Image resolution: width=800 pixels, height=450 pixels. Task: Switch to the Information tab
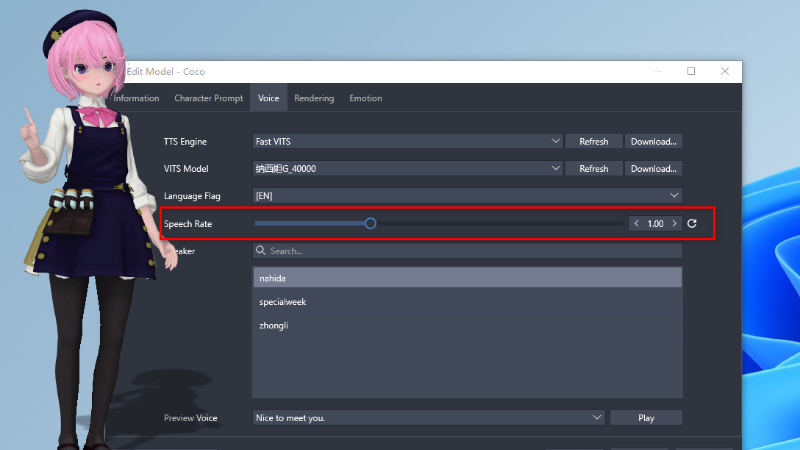(x=136, y=98)
